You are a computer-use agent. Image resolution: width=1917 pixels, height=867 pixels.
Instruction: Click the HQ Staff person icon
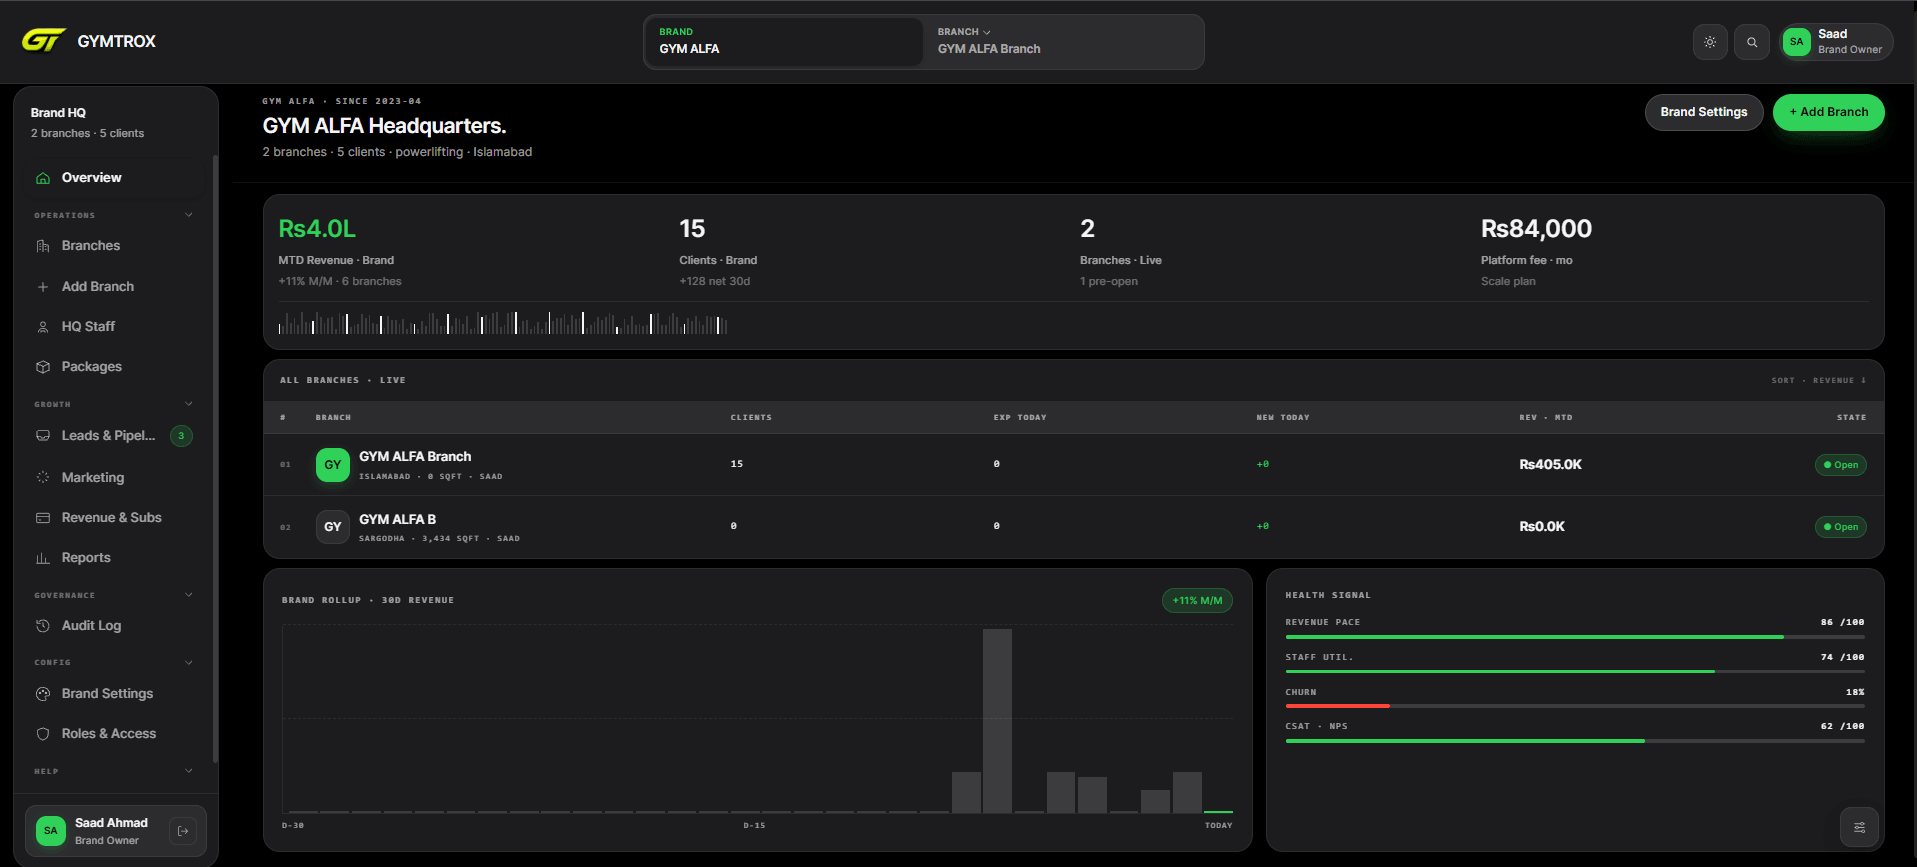(43, 327)
